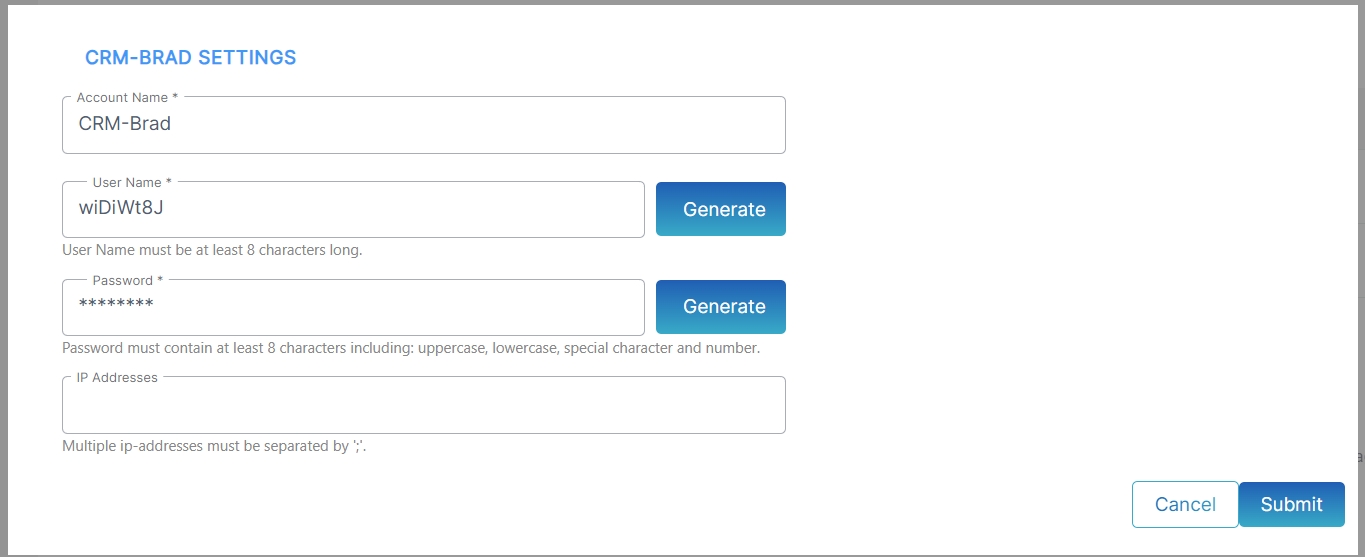Screen dimensions: 1365x557
Task: Click the password requirements hint text
Action: click(x=411, y=348)
